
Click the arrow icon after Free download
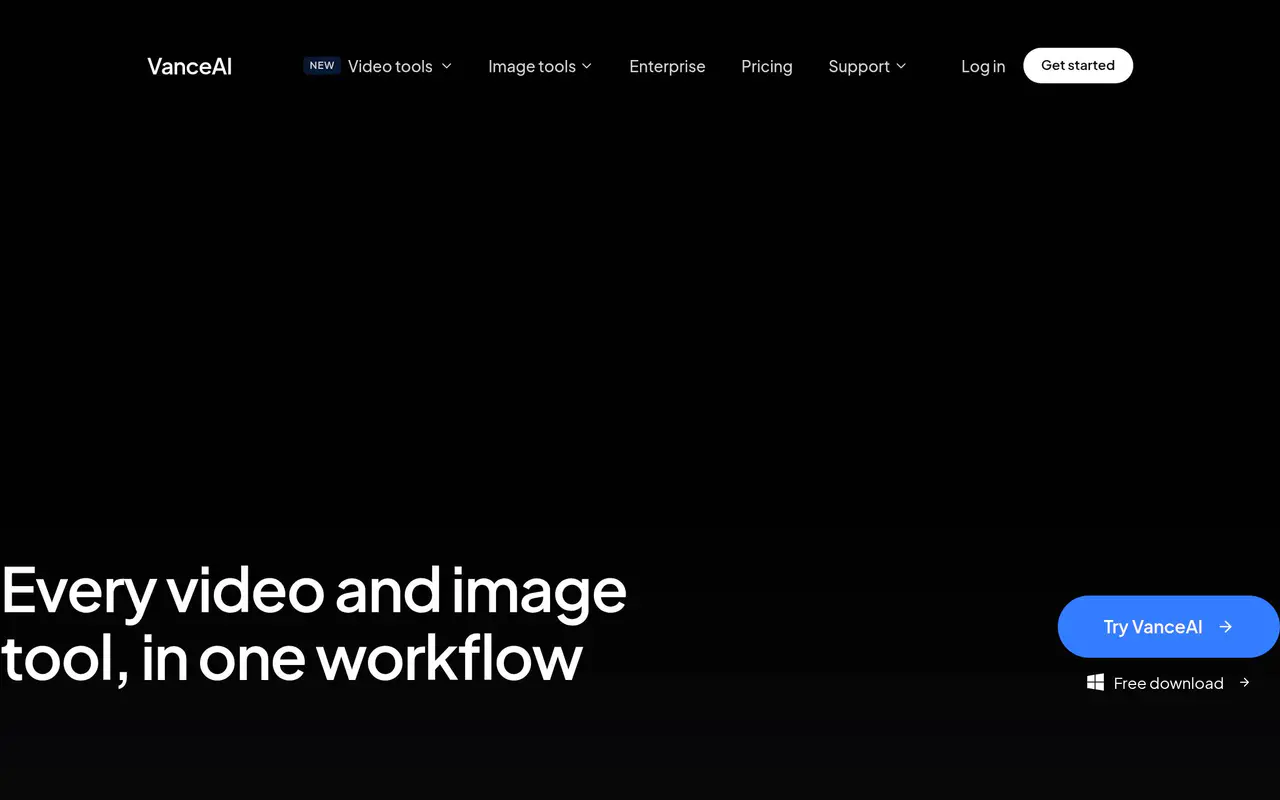click(1244, 683)
